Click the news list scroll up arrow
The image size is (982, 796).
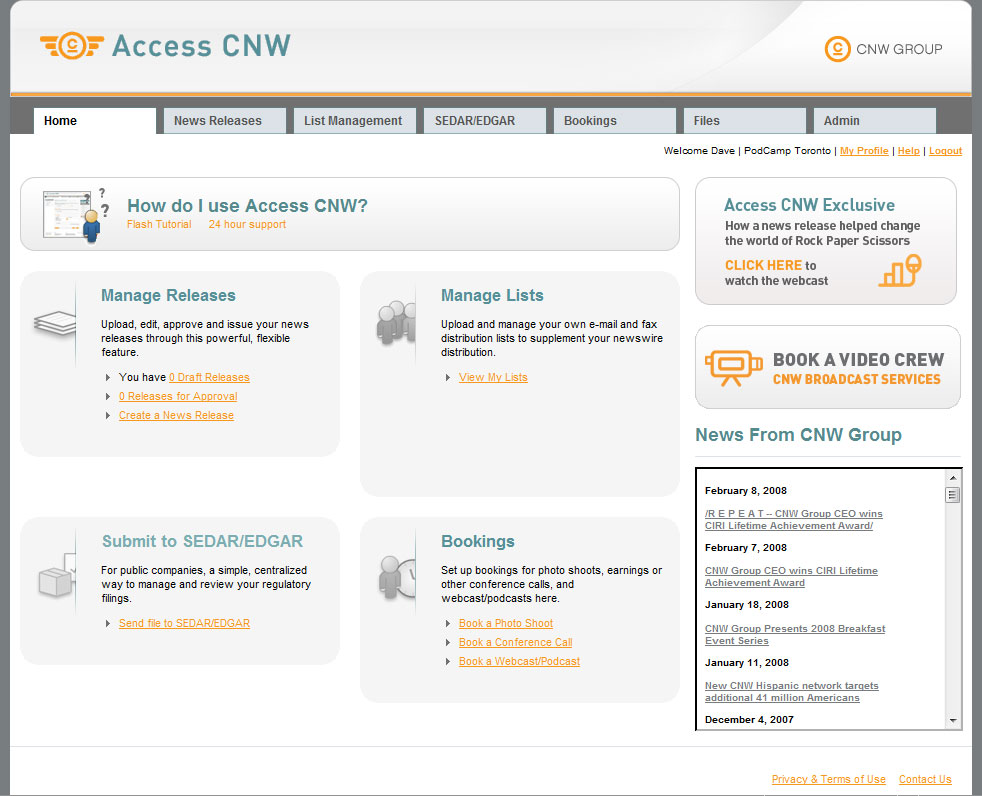[x=953, y=478]
